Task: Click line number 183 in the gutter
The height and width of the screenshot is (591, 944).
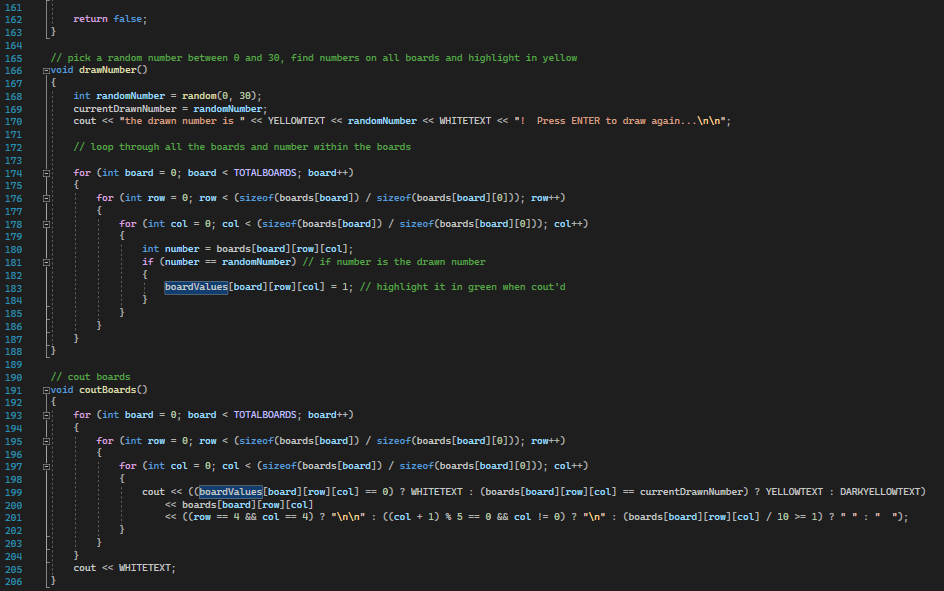Action: [x=14, y=288]
